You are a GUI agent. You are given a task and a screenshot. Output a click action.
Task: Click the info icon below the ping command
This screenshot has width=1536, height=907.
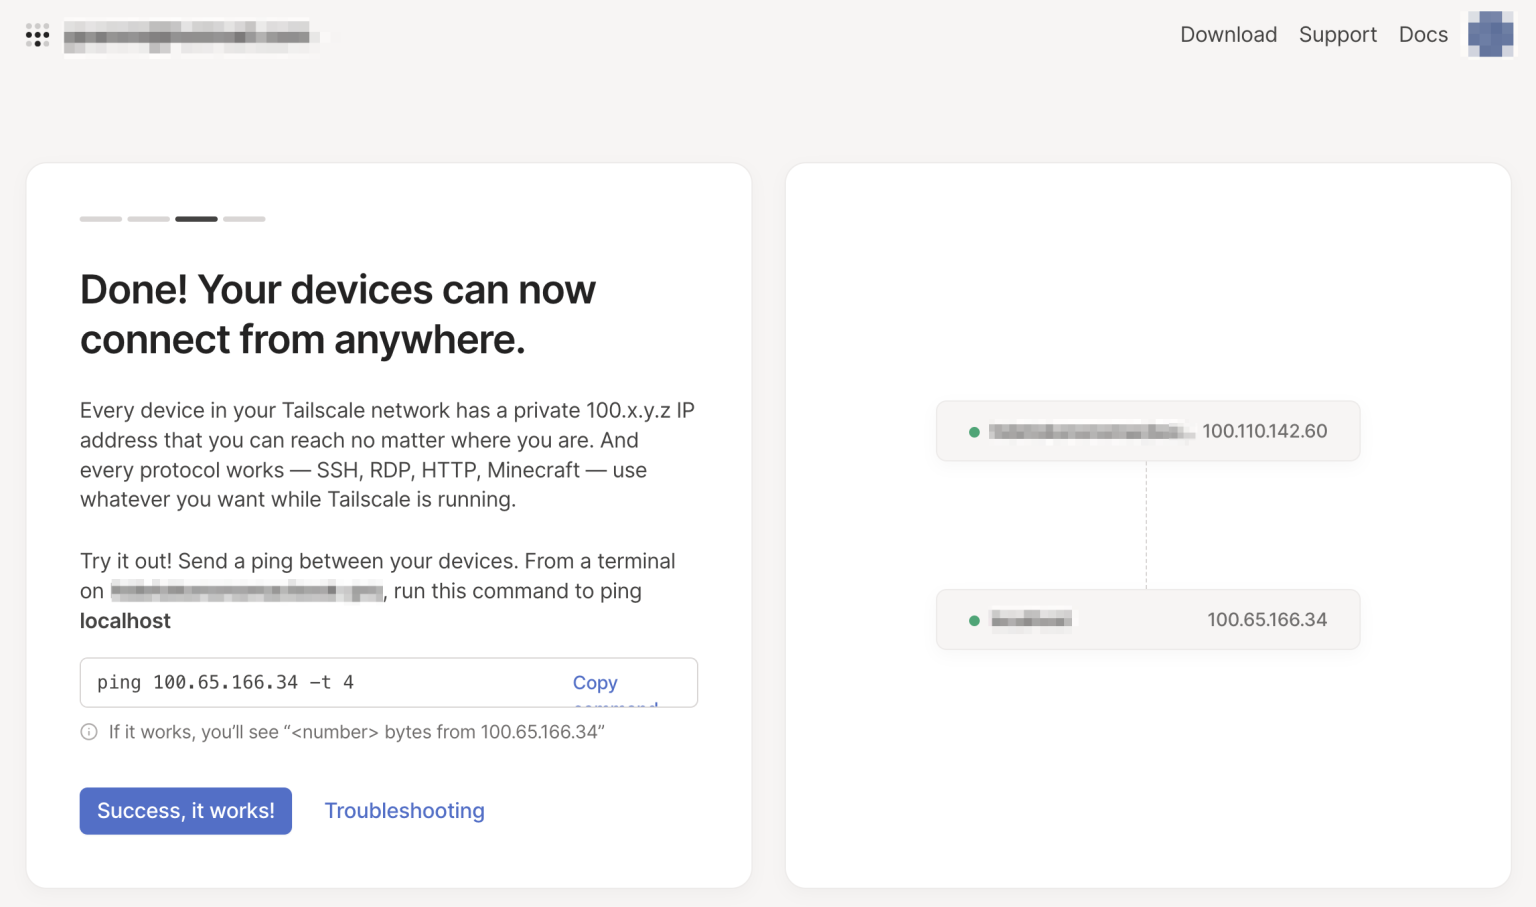point(89,731)
